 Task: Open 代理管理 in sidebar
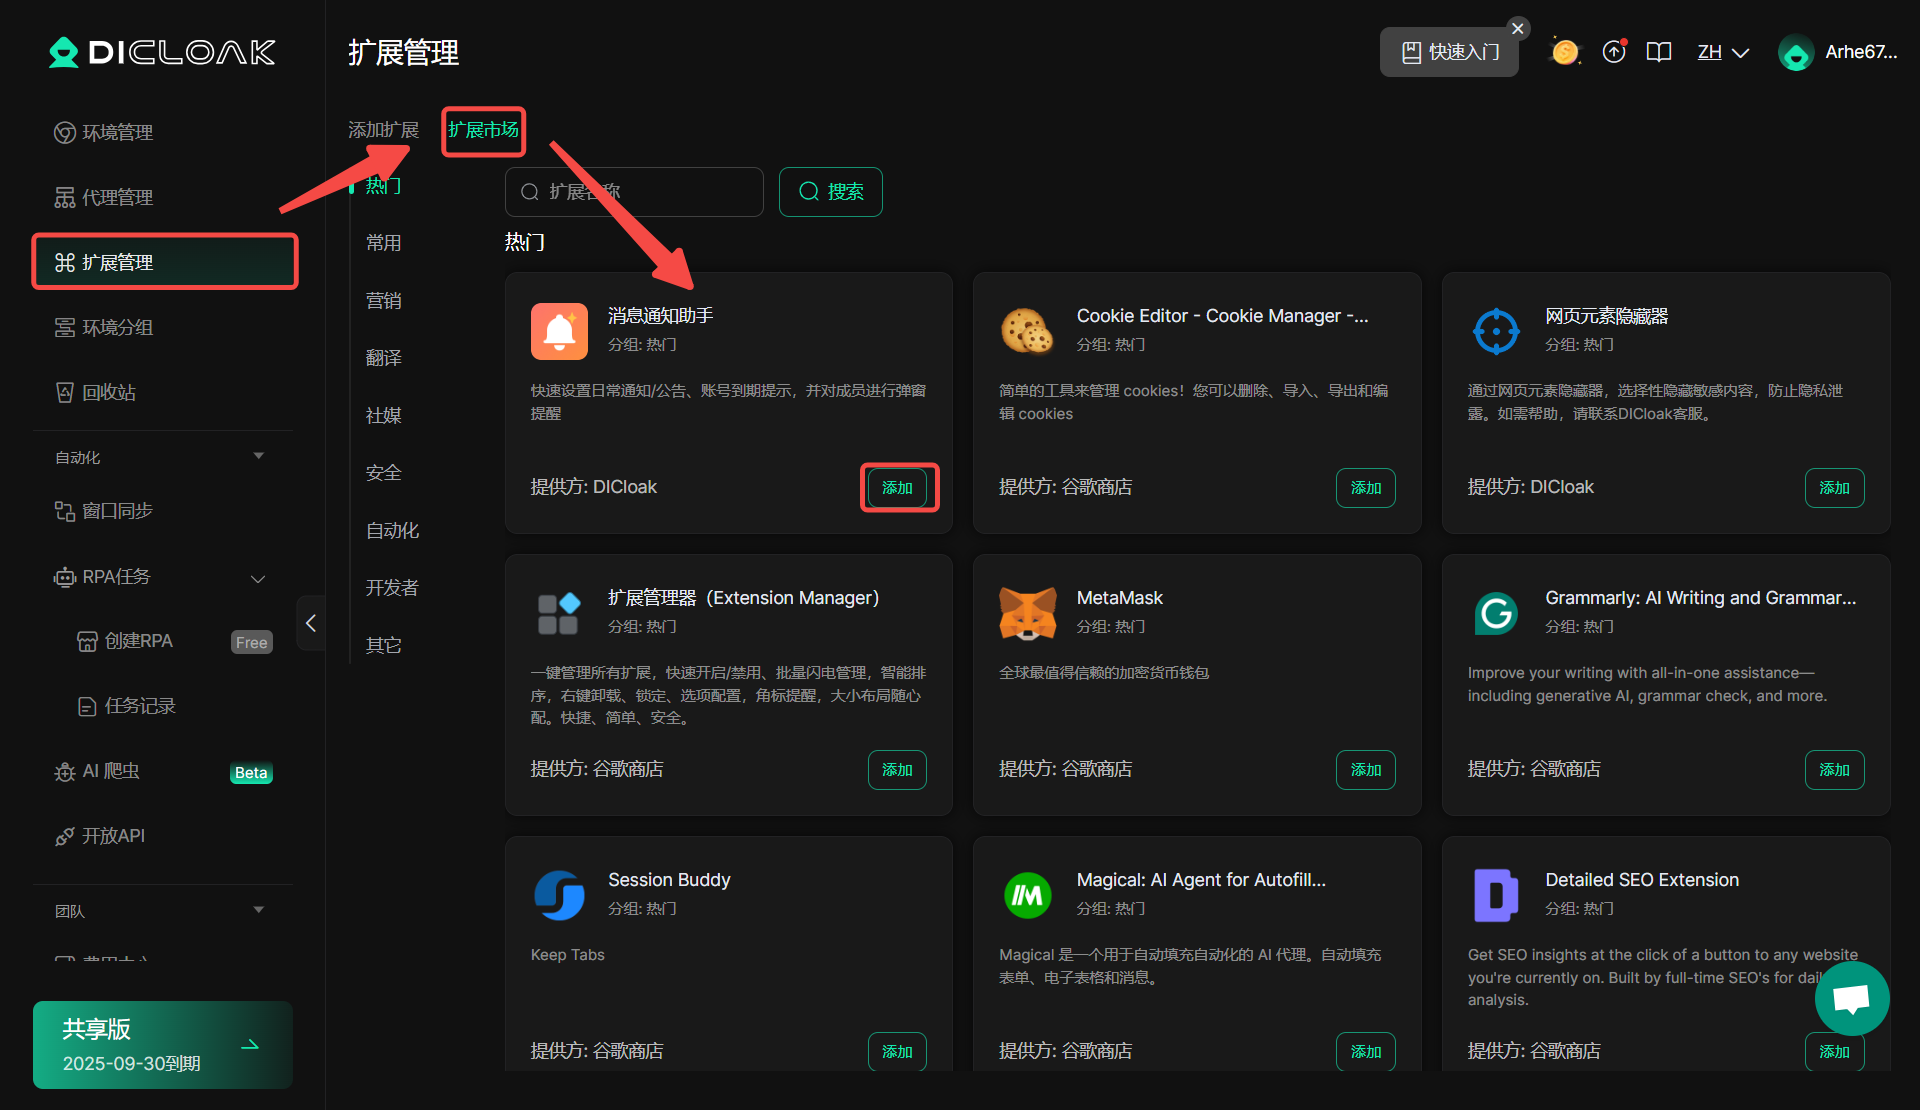(103, 197)
